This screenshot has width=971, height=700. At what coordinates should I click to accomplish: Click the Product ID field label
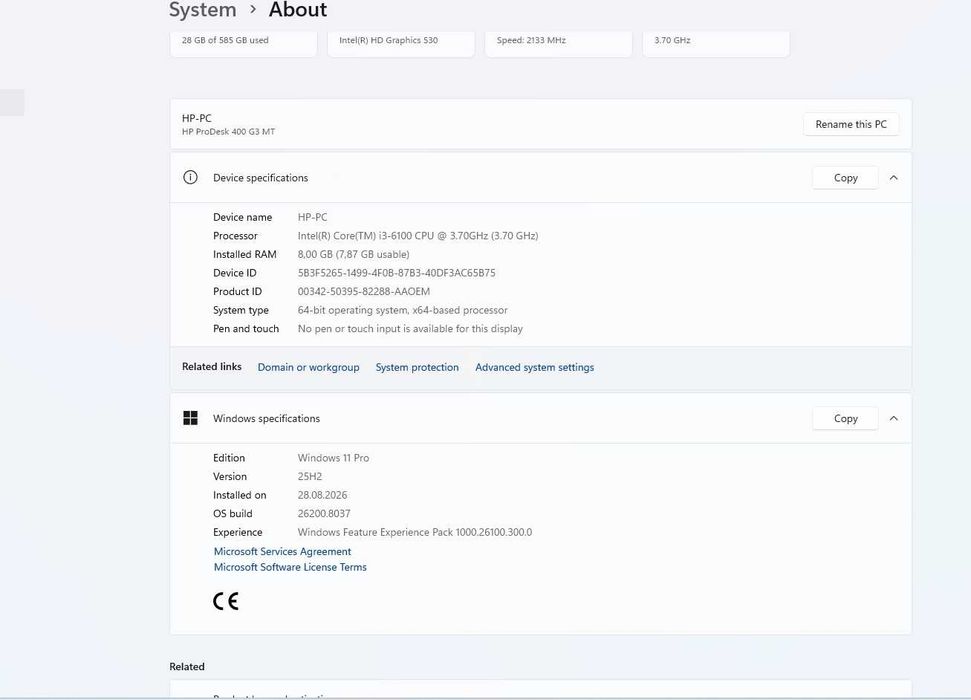tap(237, 291)
